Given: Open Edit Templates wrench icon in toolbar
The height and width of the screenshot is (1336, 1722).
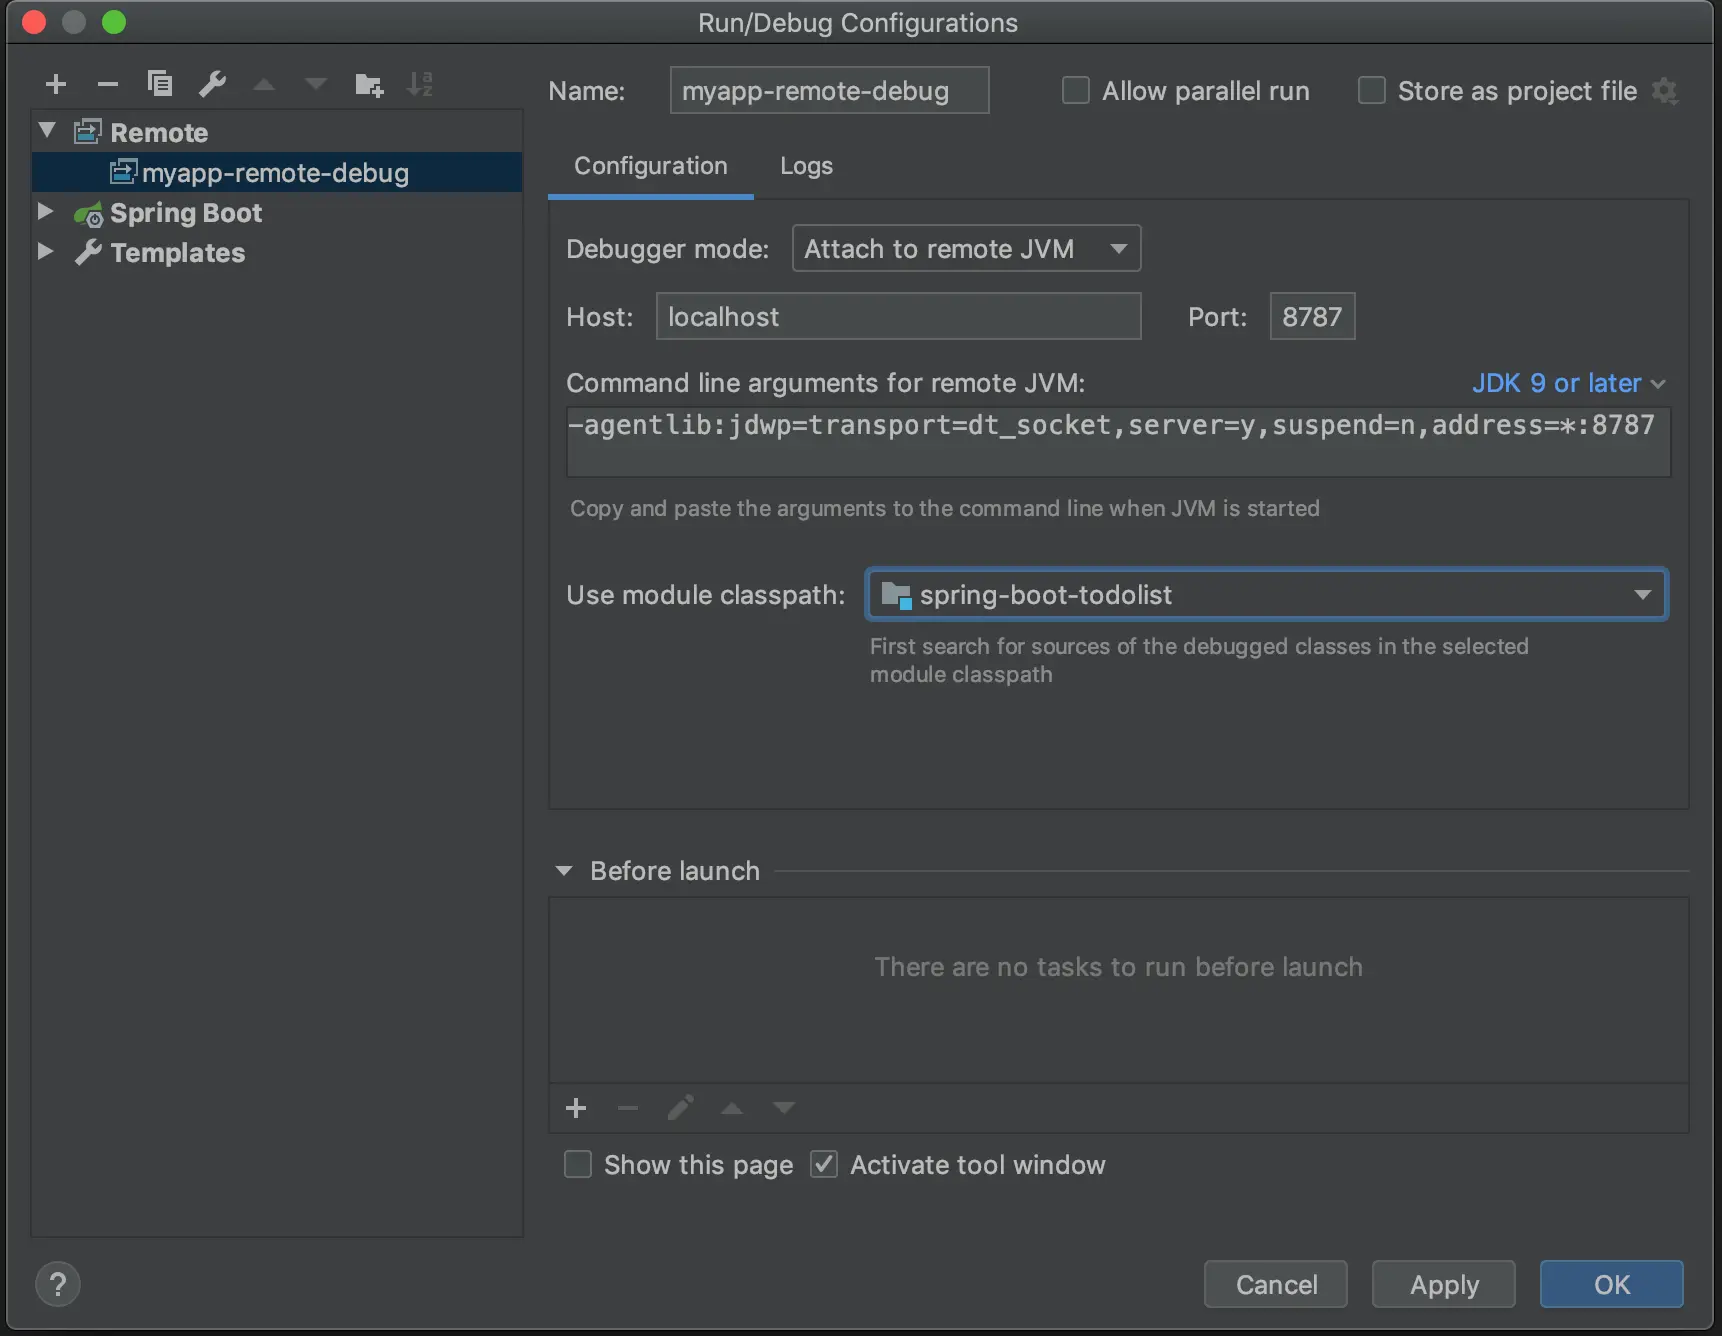Looking at the screenshot, I should (x=212, y=84).
